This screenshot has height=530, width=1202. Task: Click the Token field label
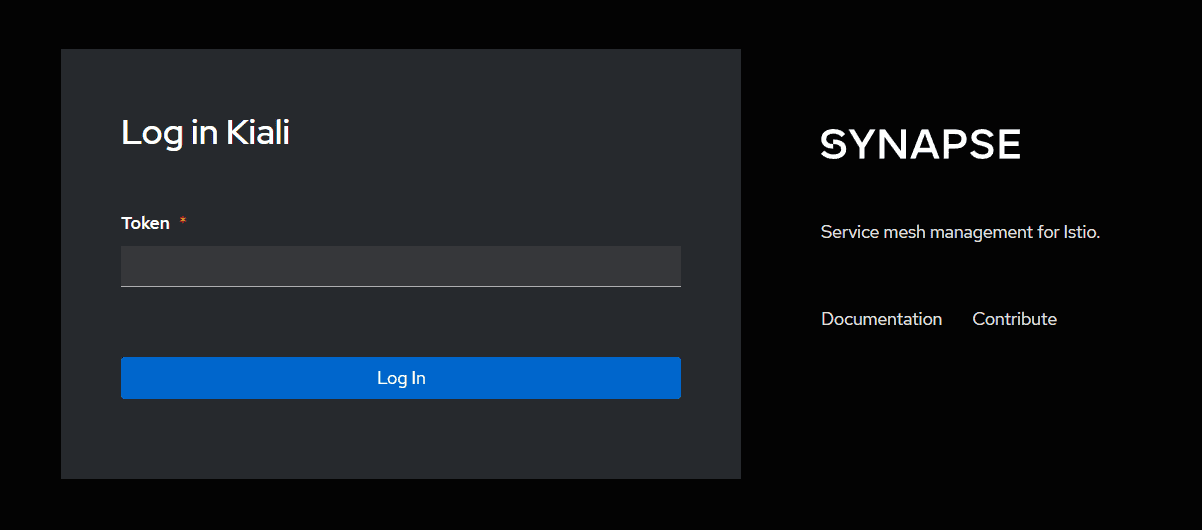(145, 223)
